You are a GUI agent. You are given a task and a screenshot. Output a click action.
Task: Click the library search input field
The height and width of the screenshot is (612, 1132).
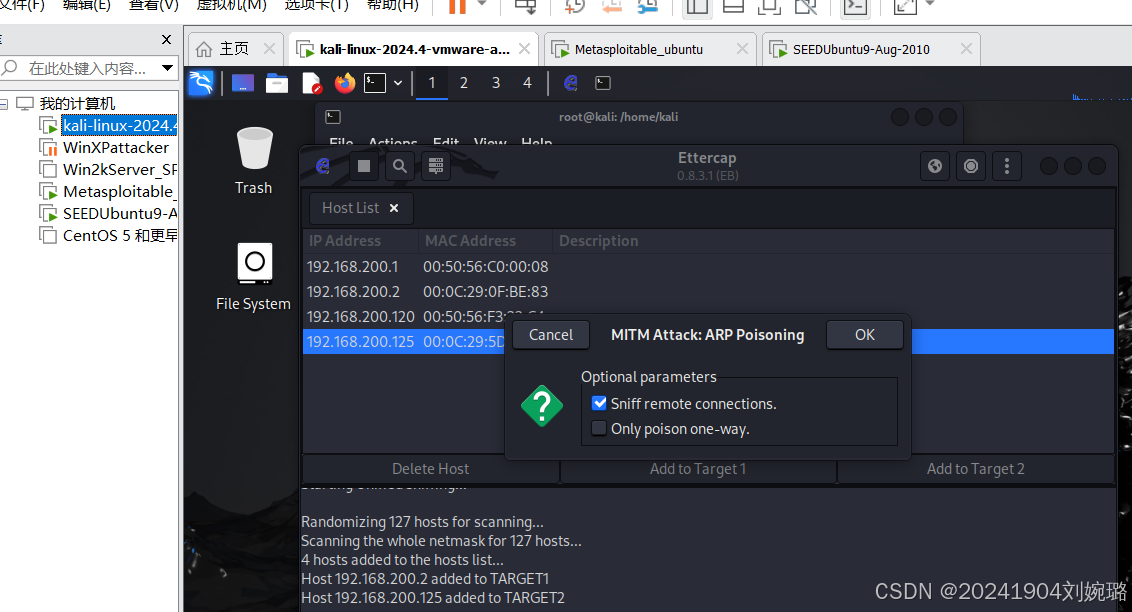(x=88, y=68)
